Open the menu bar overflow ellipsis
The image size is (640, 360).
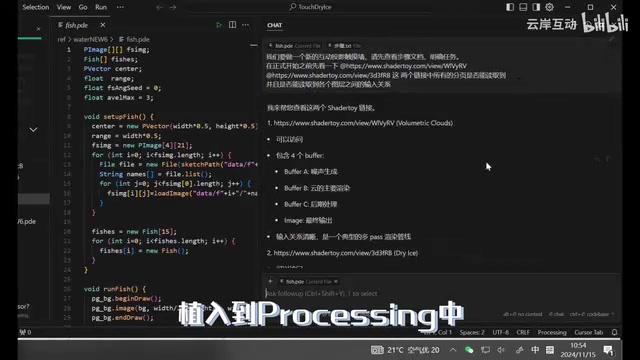click(120, 7)
